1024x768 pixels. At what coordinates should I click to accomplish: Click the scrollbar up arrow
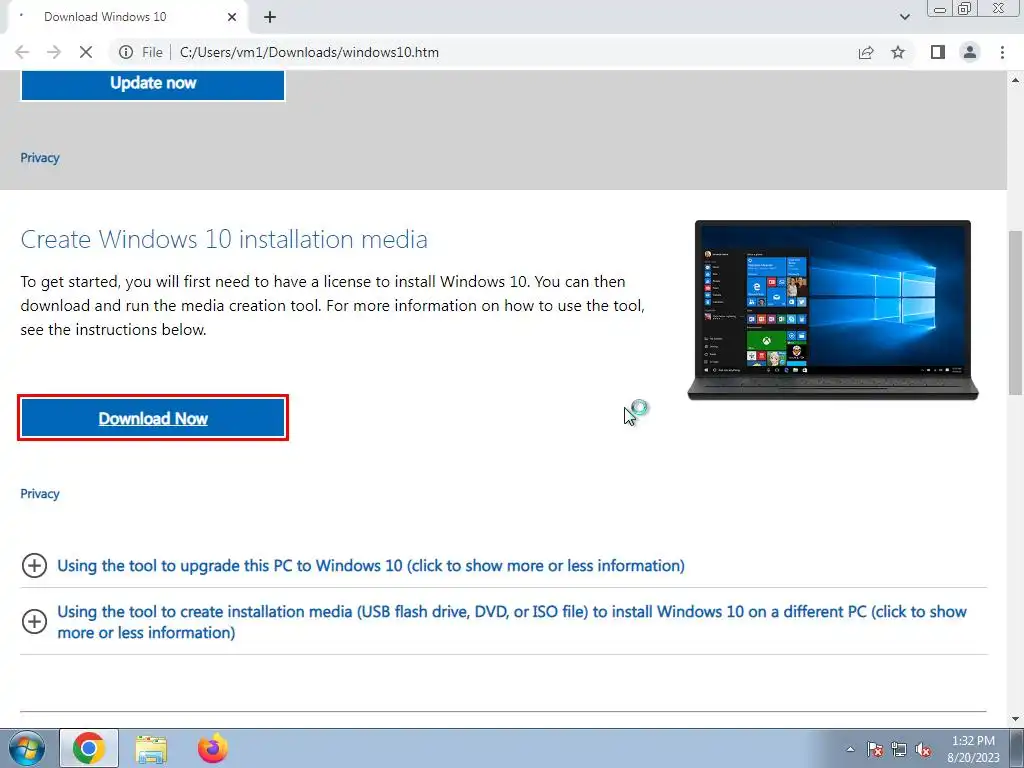1015,80
